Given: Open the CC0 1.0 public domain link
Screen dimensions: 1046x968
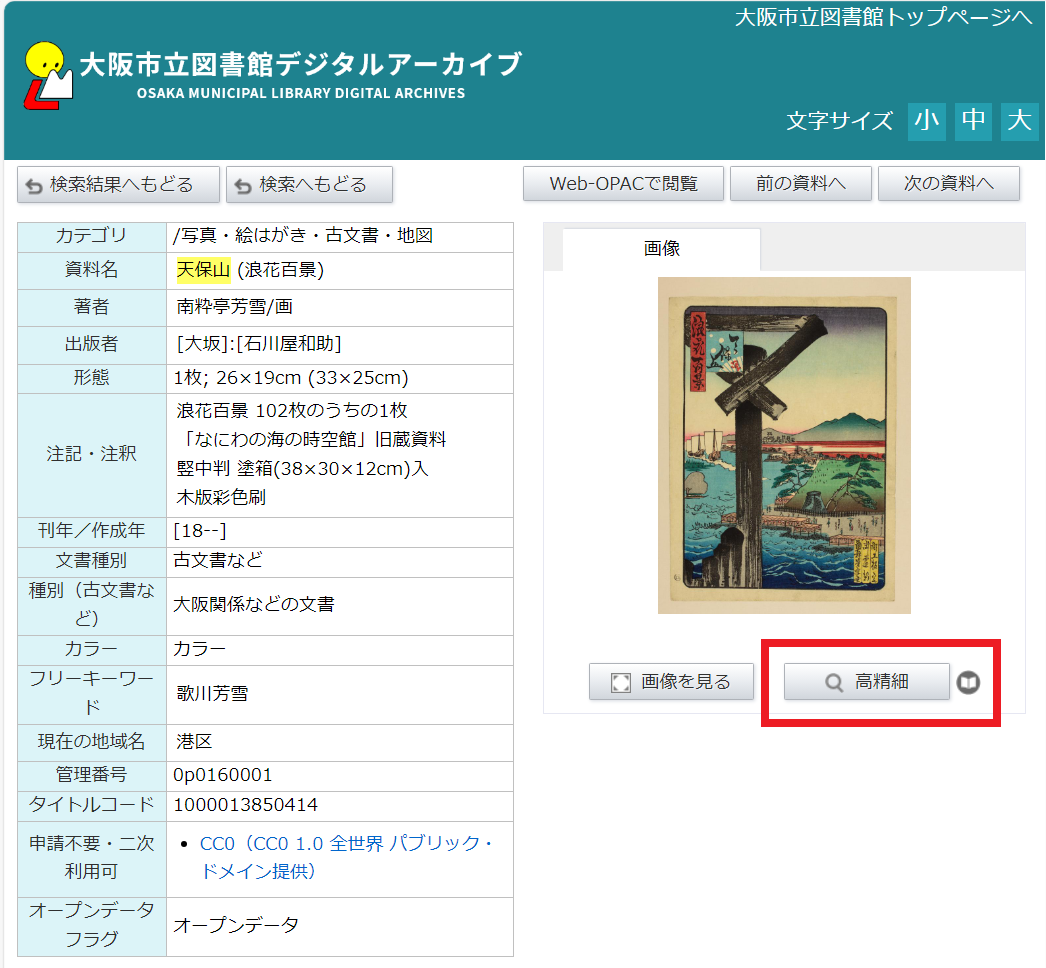Looking at the screenshot, I should [346, 857].
